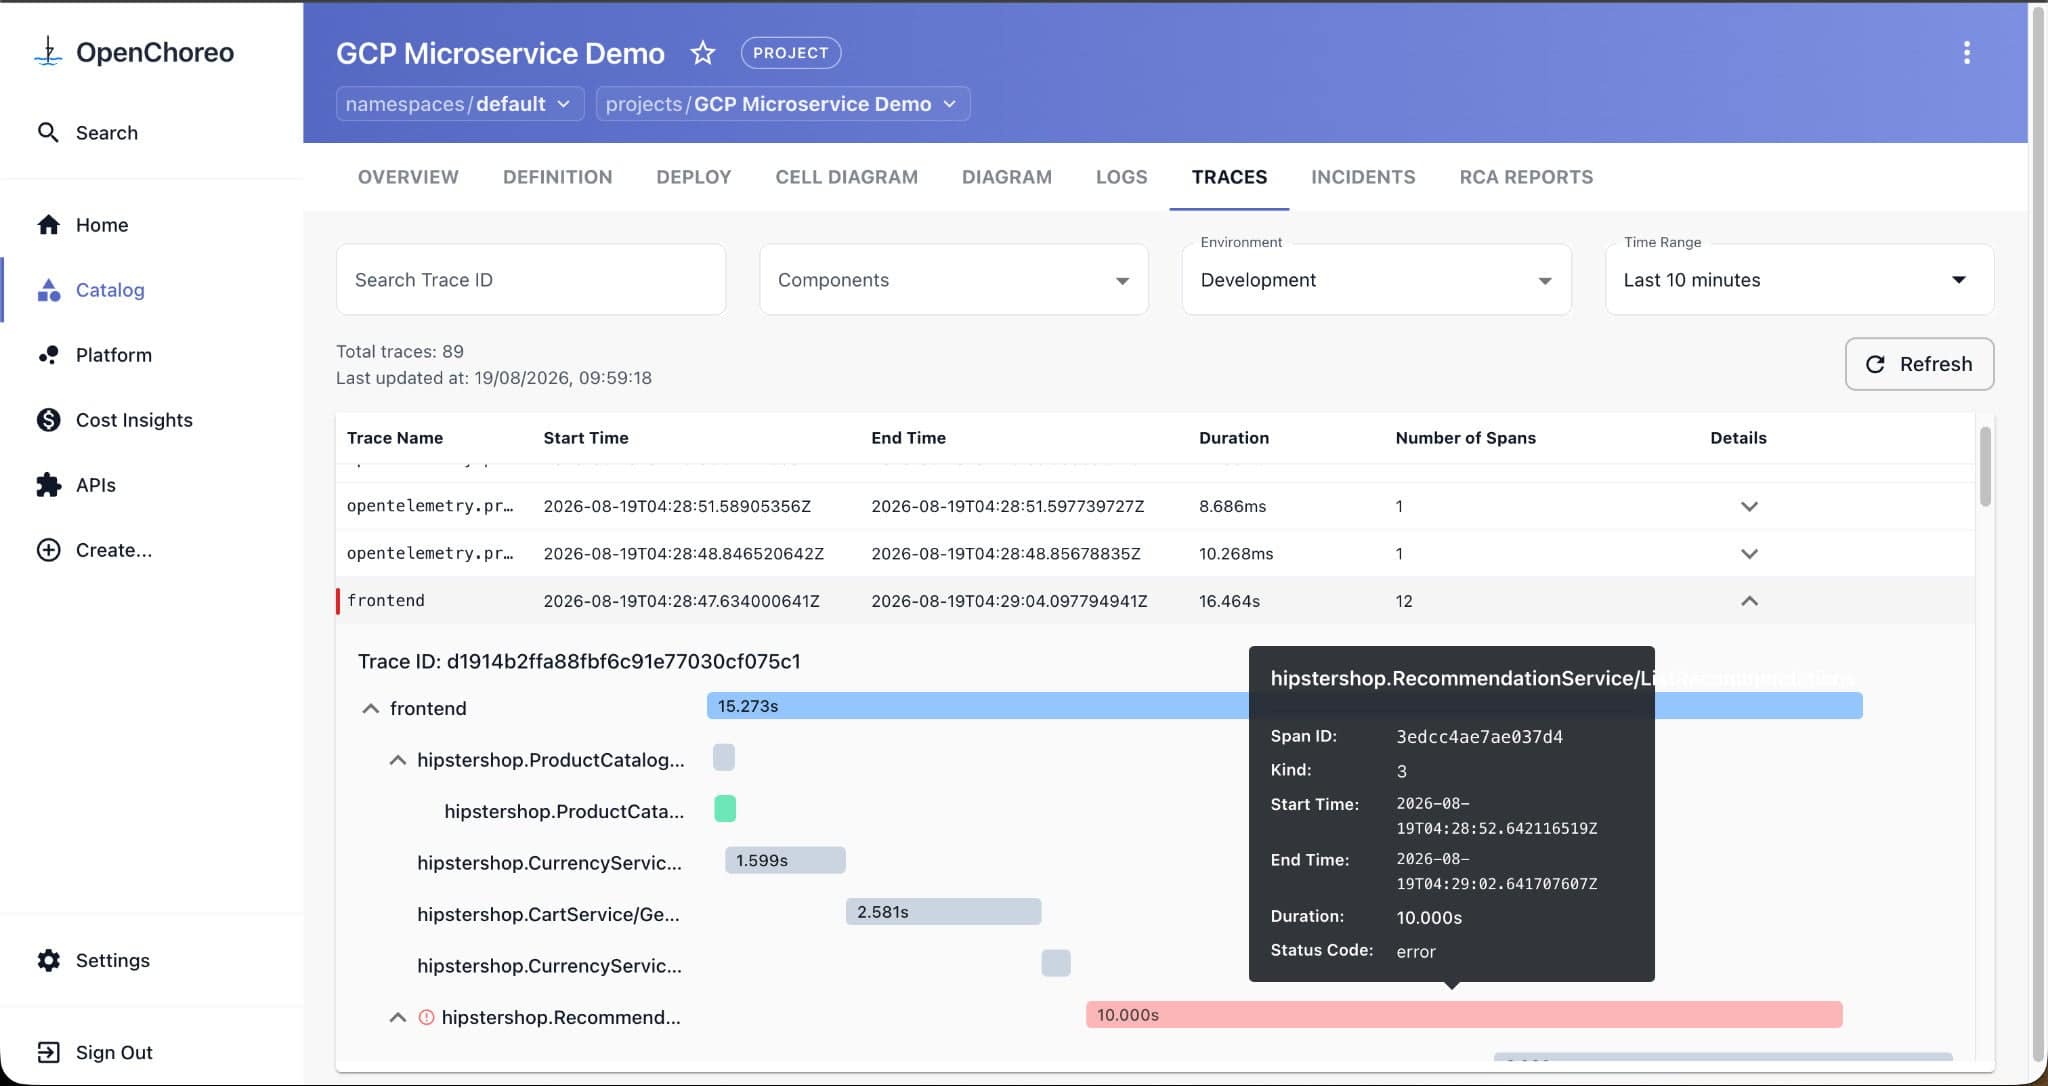Click the Refresh button
The image size is (2048, 1086).
1919,364
